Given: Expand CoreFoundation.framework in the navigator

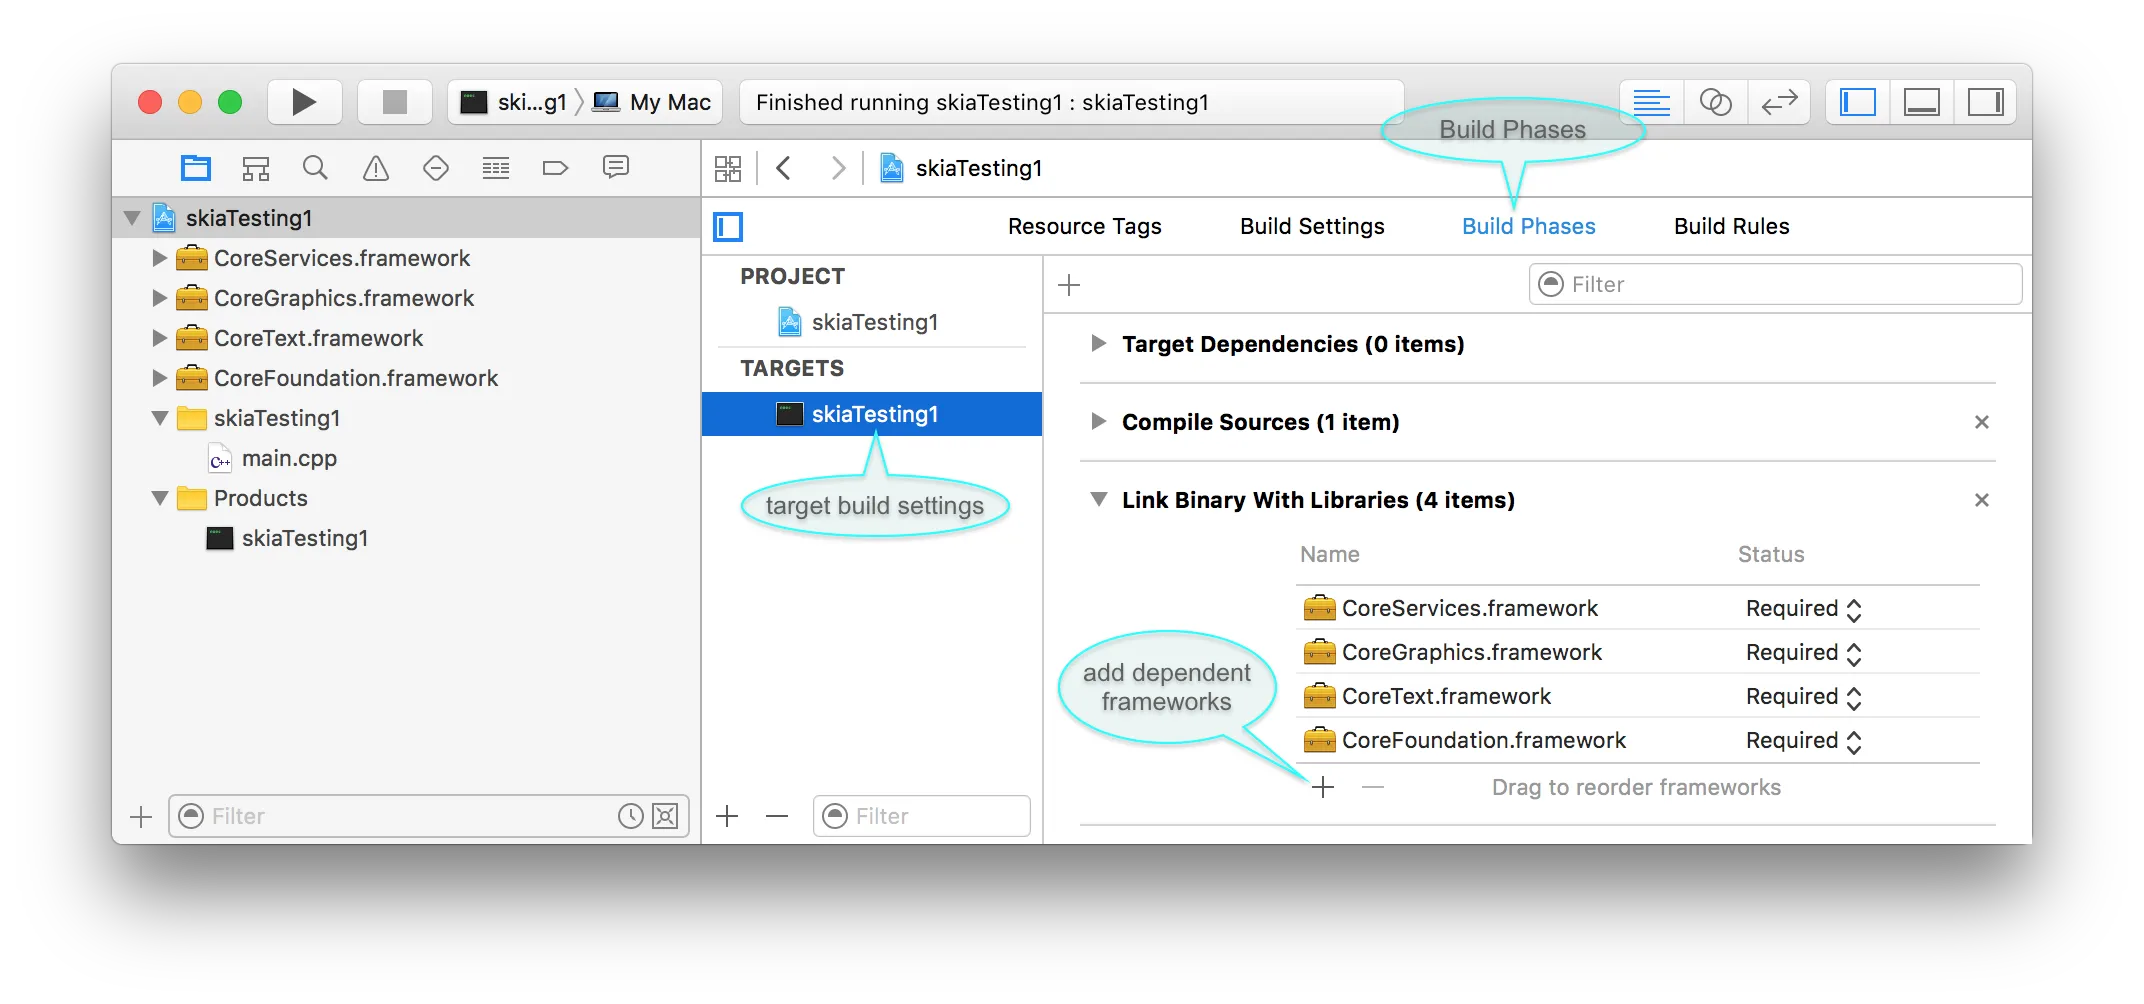Looking at the screenshot, I should pos(159,378).
